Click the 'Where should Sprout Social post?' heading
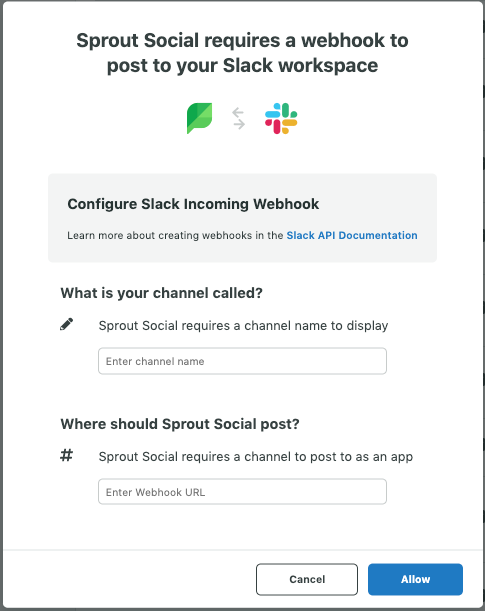The image size is (485, 611). click(180, 424)
